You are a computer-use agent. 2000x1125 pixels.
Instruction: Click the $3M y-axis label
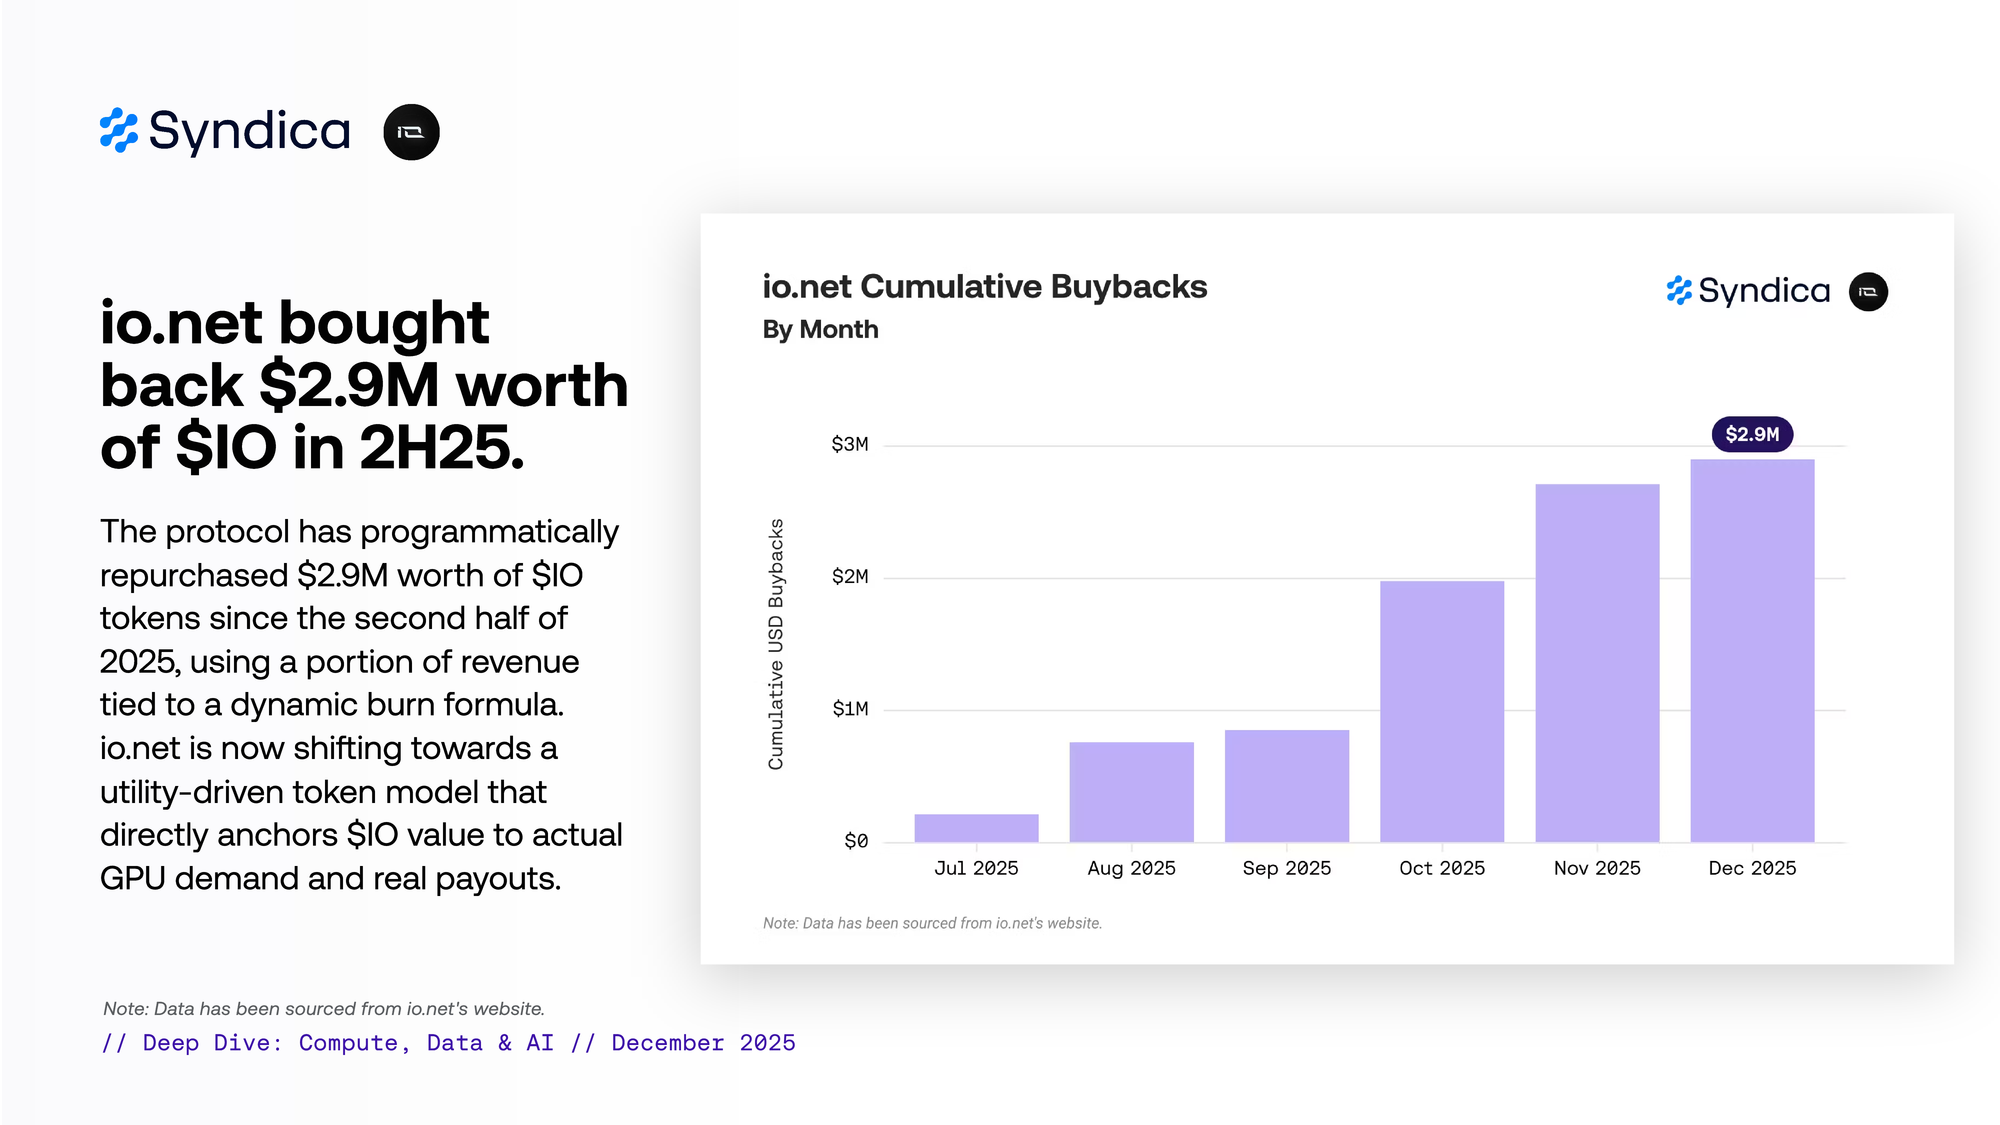tap(849, 444)
